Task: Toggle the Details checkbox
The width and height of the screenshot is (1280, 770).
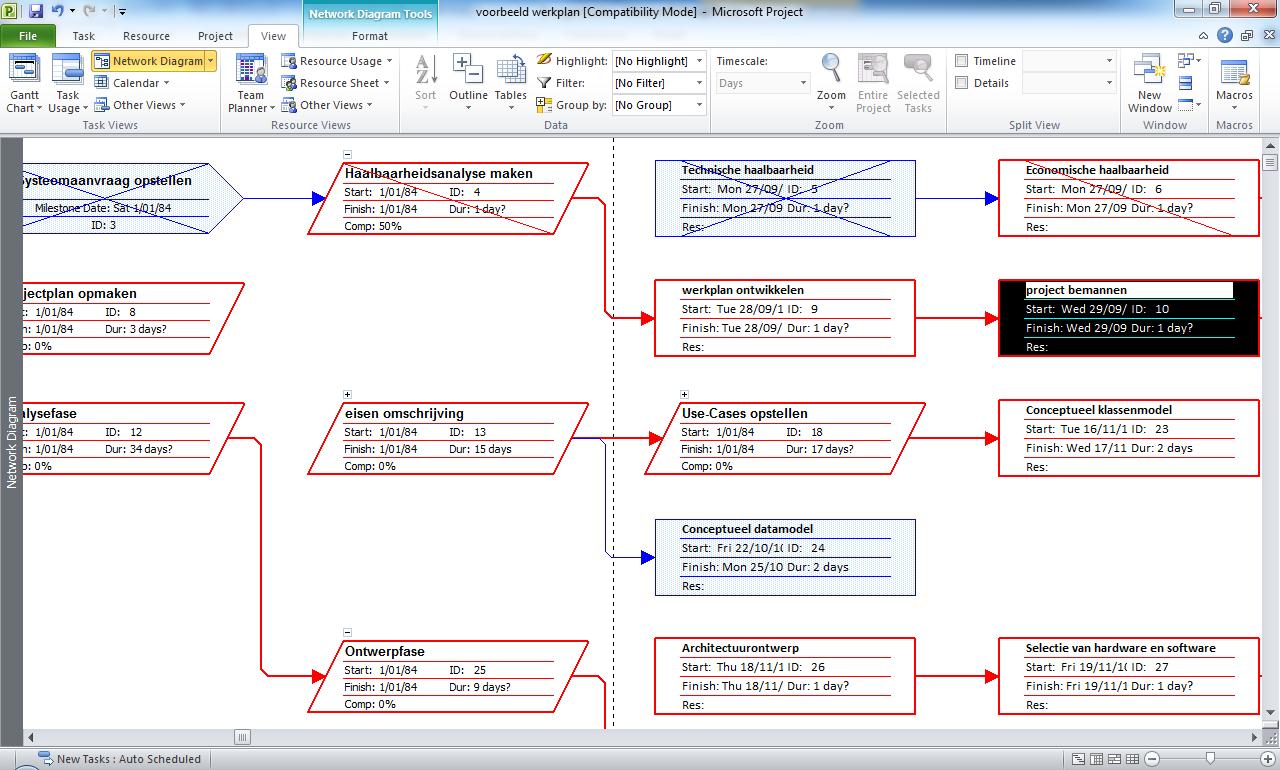Action: (962, 83)
